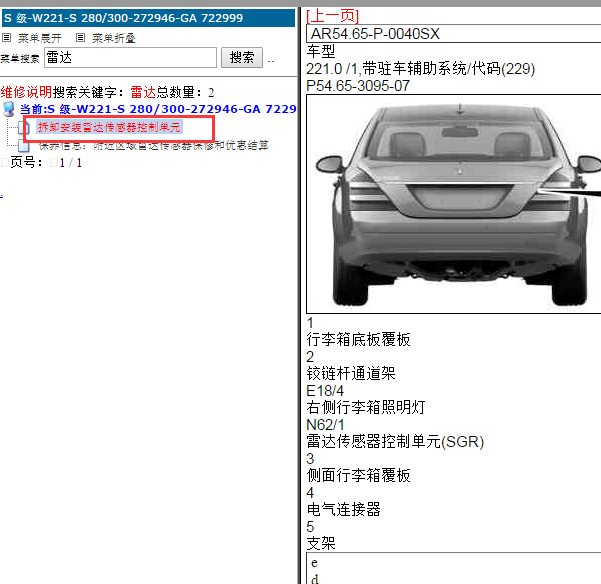Image resolution: width=601 pixels, height=584 pixels.
Task: Click the rear-view S-Class car image
Action: pos(453,204)
